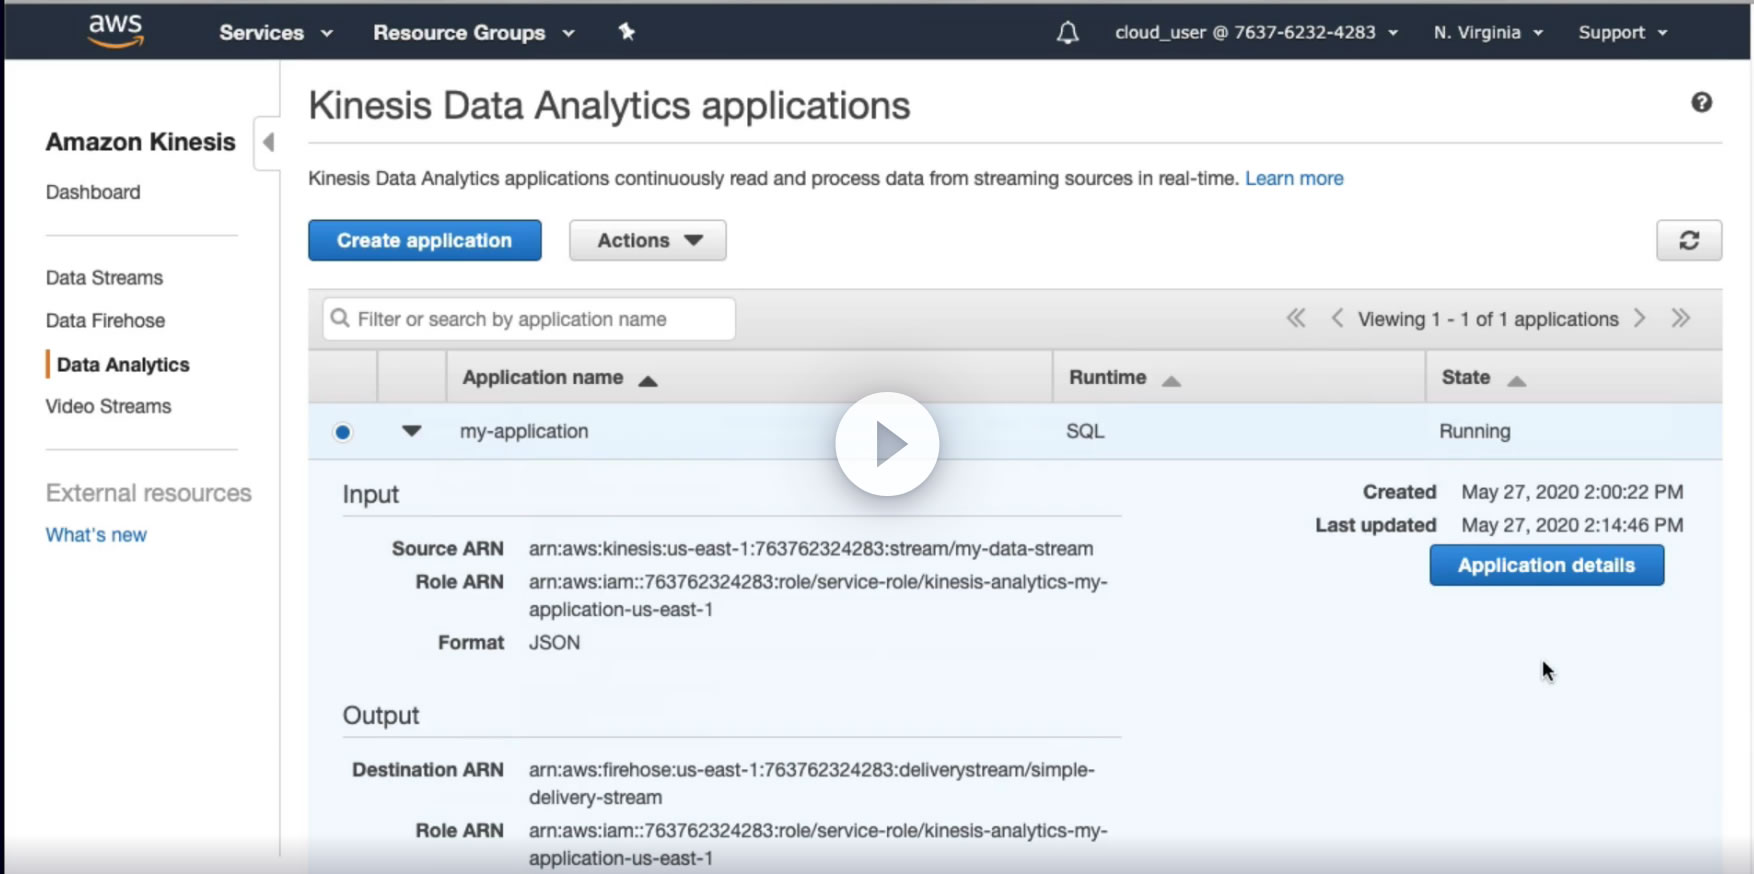
Task: Expand the Services menu
Action: [276, 33]
